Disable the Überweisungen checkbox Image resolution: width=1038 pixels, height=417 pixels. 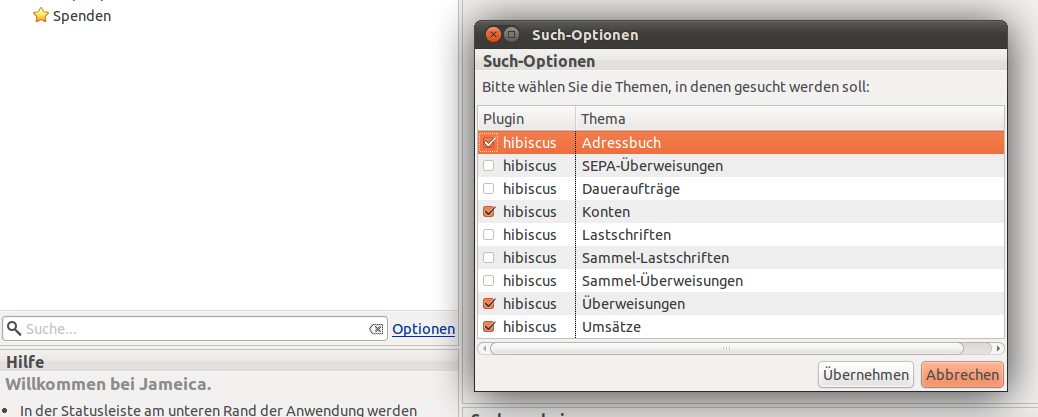[x=489, y=304]
